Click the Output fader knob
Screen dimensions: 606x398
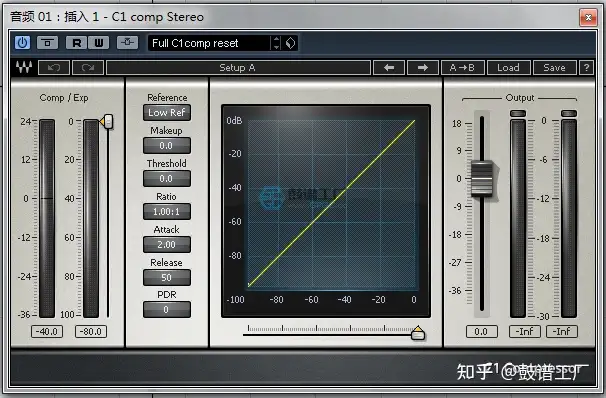tap(482, 179)
